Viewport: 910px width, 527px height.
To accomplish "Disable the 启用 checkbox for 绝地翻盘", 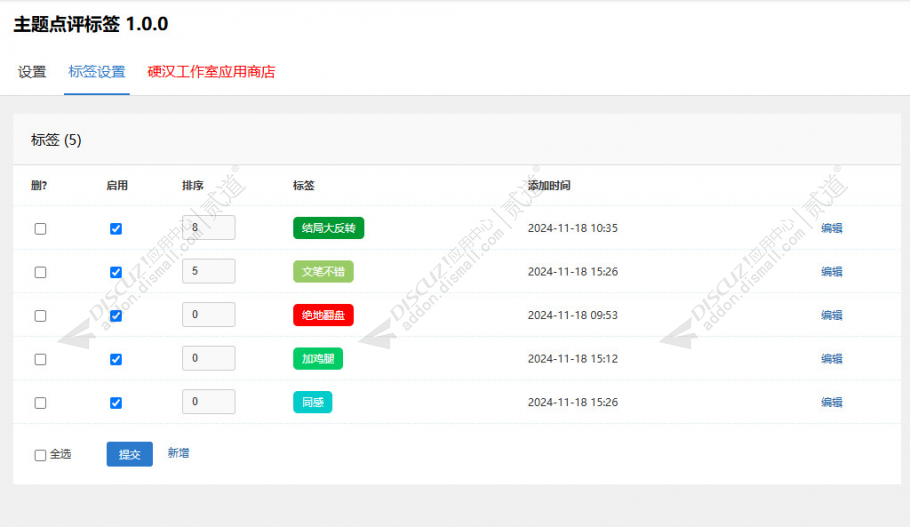I will tap(116, 316).
